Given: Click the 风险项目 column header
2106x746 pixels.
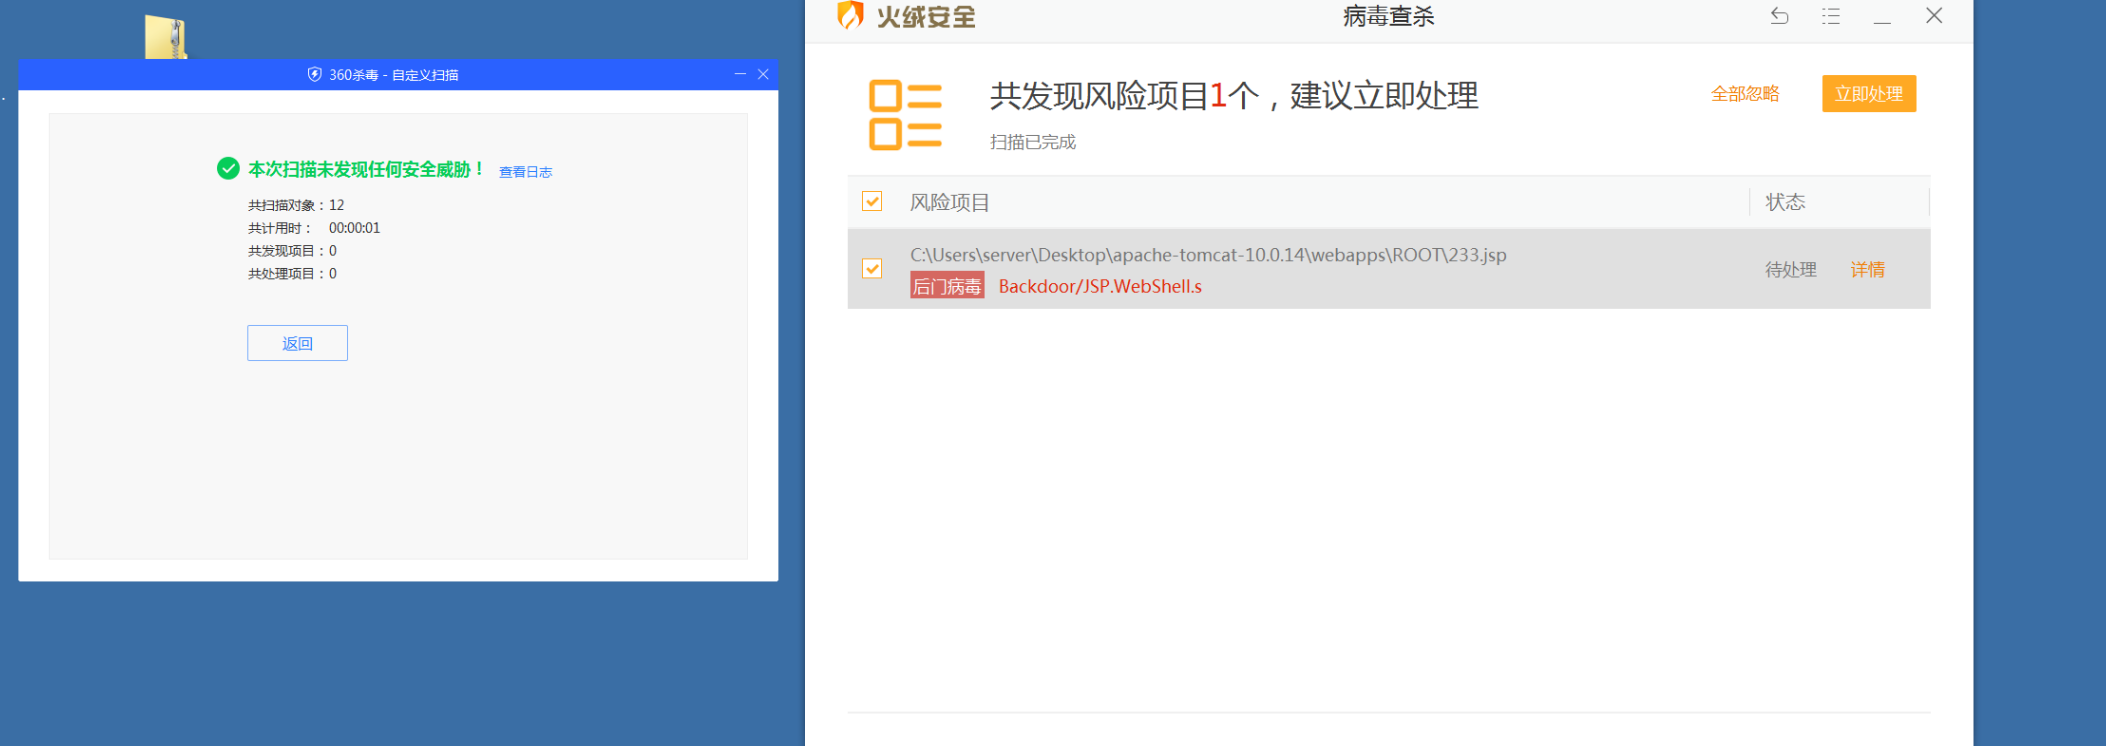Looking at the screenshot, I should pos(949,202).
